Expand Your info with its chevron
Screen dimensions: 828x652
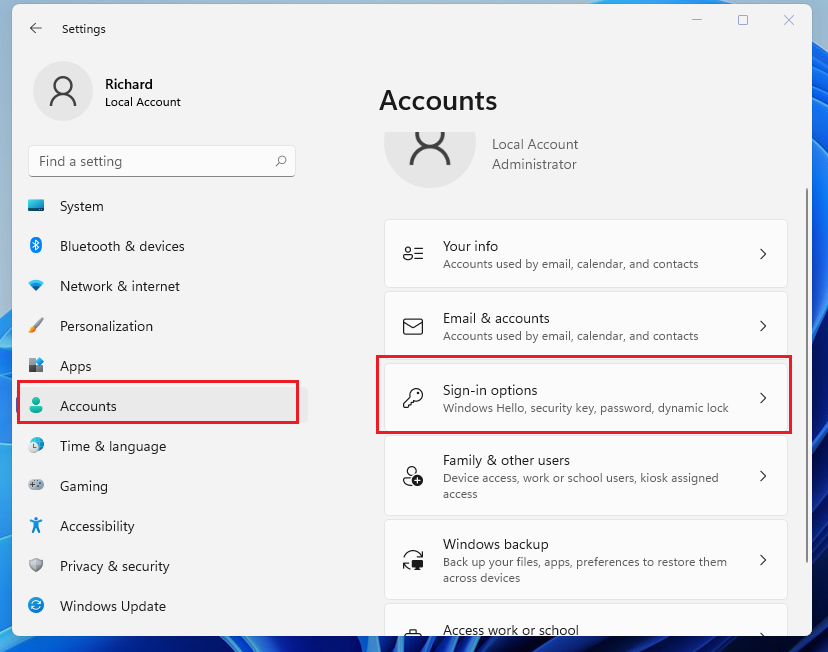tap(763, 254)
